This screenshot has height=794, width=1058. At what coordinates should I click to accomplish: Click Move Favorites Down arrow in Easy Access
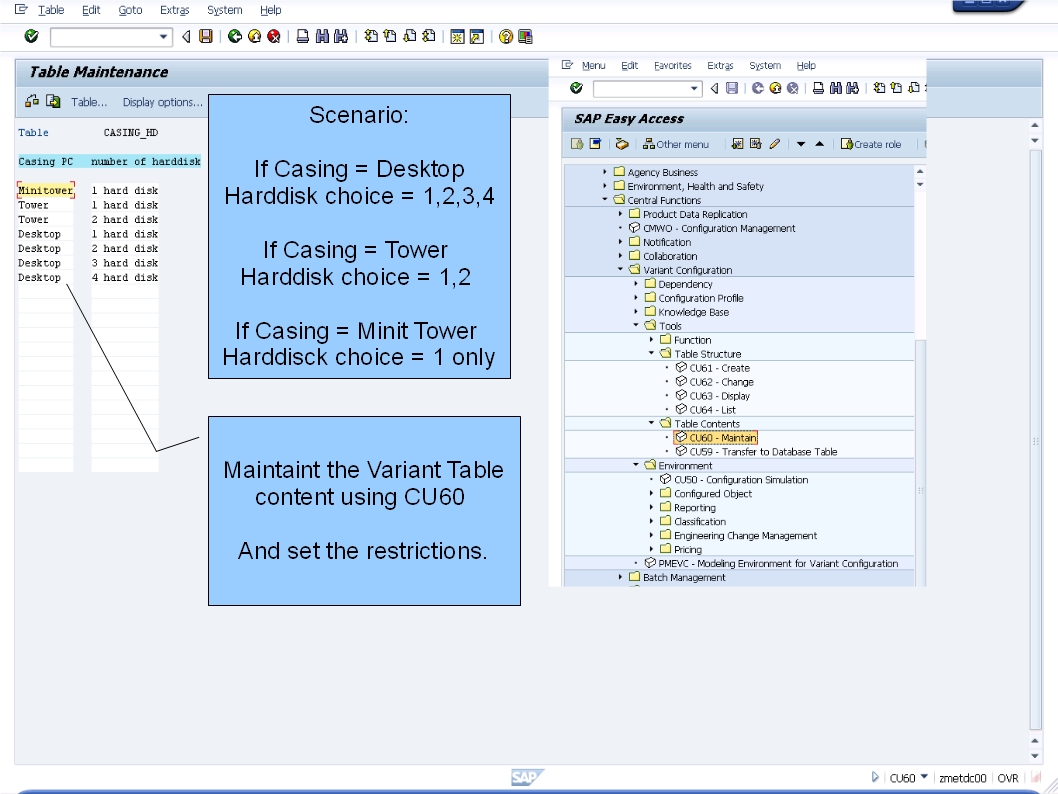801,144
